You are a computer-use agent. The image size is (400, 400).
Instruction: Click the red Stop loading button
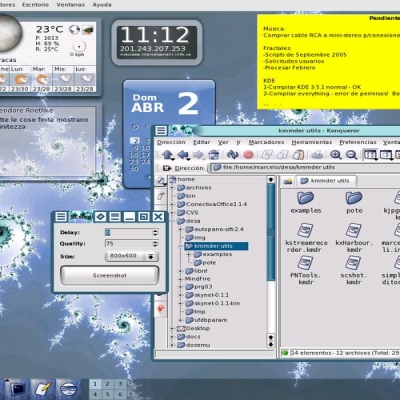point(248,155)
